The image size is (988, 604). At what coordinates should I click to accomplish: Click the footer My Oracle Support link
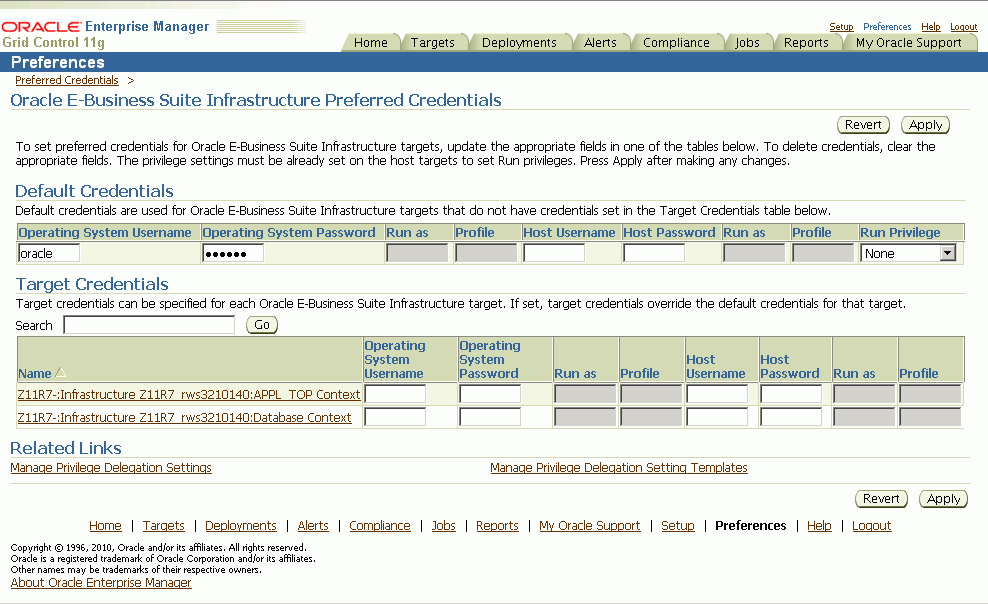[590, 526]
